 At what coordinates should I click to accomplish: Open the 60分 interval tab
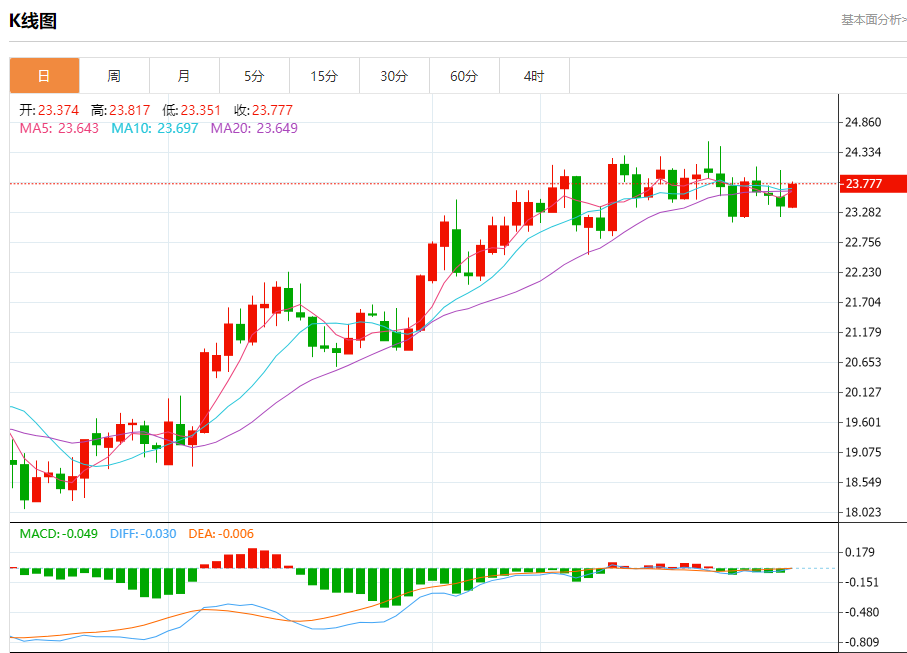click(464, 76)
